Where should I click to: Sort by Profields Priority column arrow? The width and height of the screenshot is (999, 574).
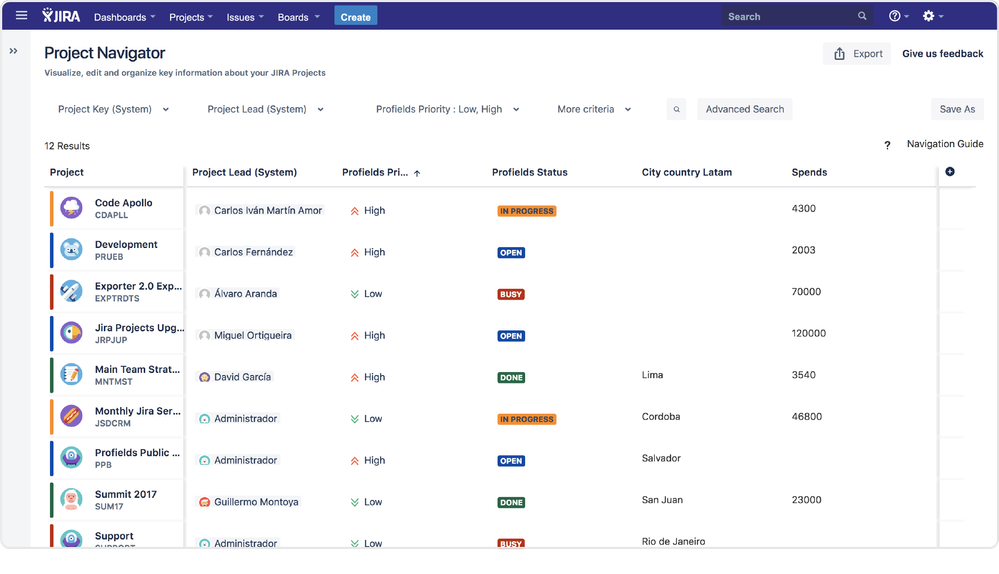coord(417,173)
